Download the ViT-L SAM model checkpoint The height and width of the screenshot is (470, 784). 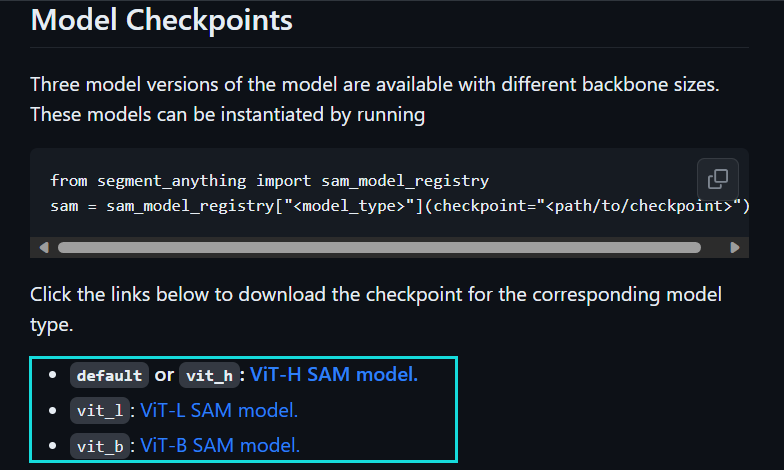219,410
